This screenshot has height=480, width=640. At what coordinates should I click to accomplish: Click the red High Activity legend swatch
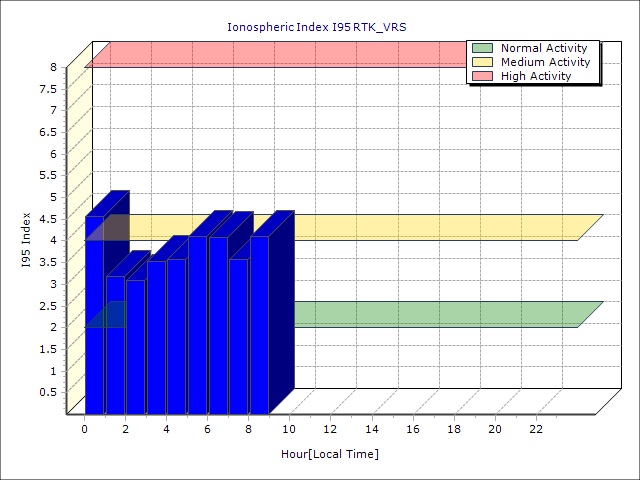tap(482, 76)
